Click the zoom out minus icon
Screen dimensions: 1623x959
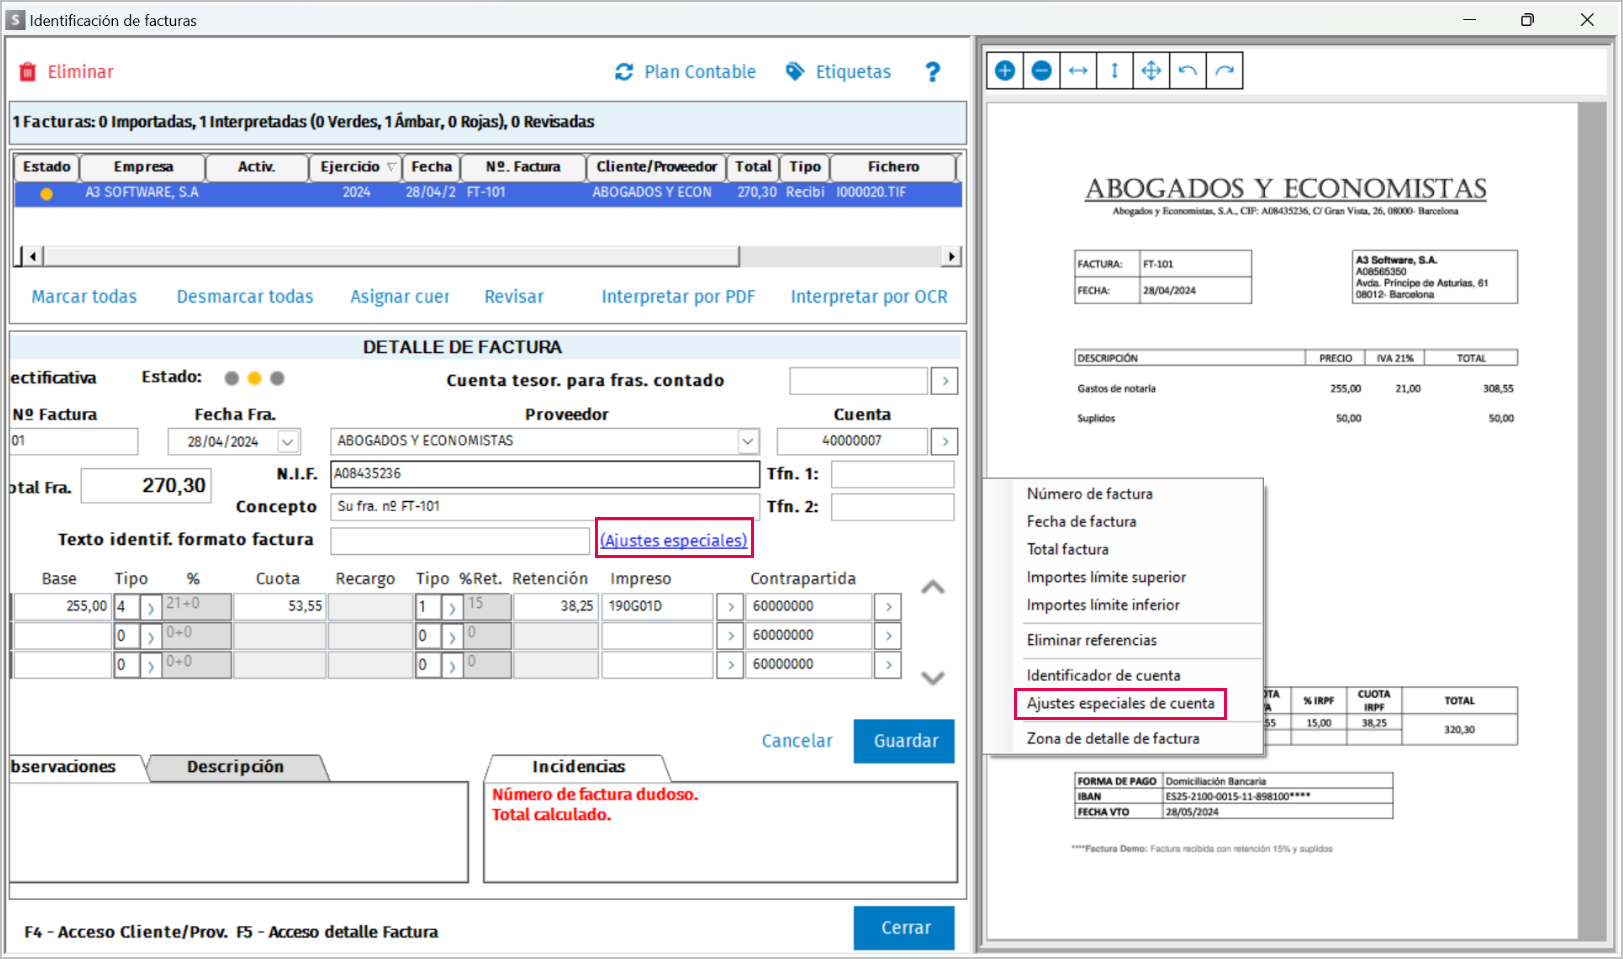click(1041, 71)
